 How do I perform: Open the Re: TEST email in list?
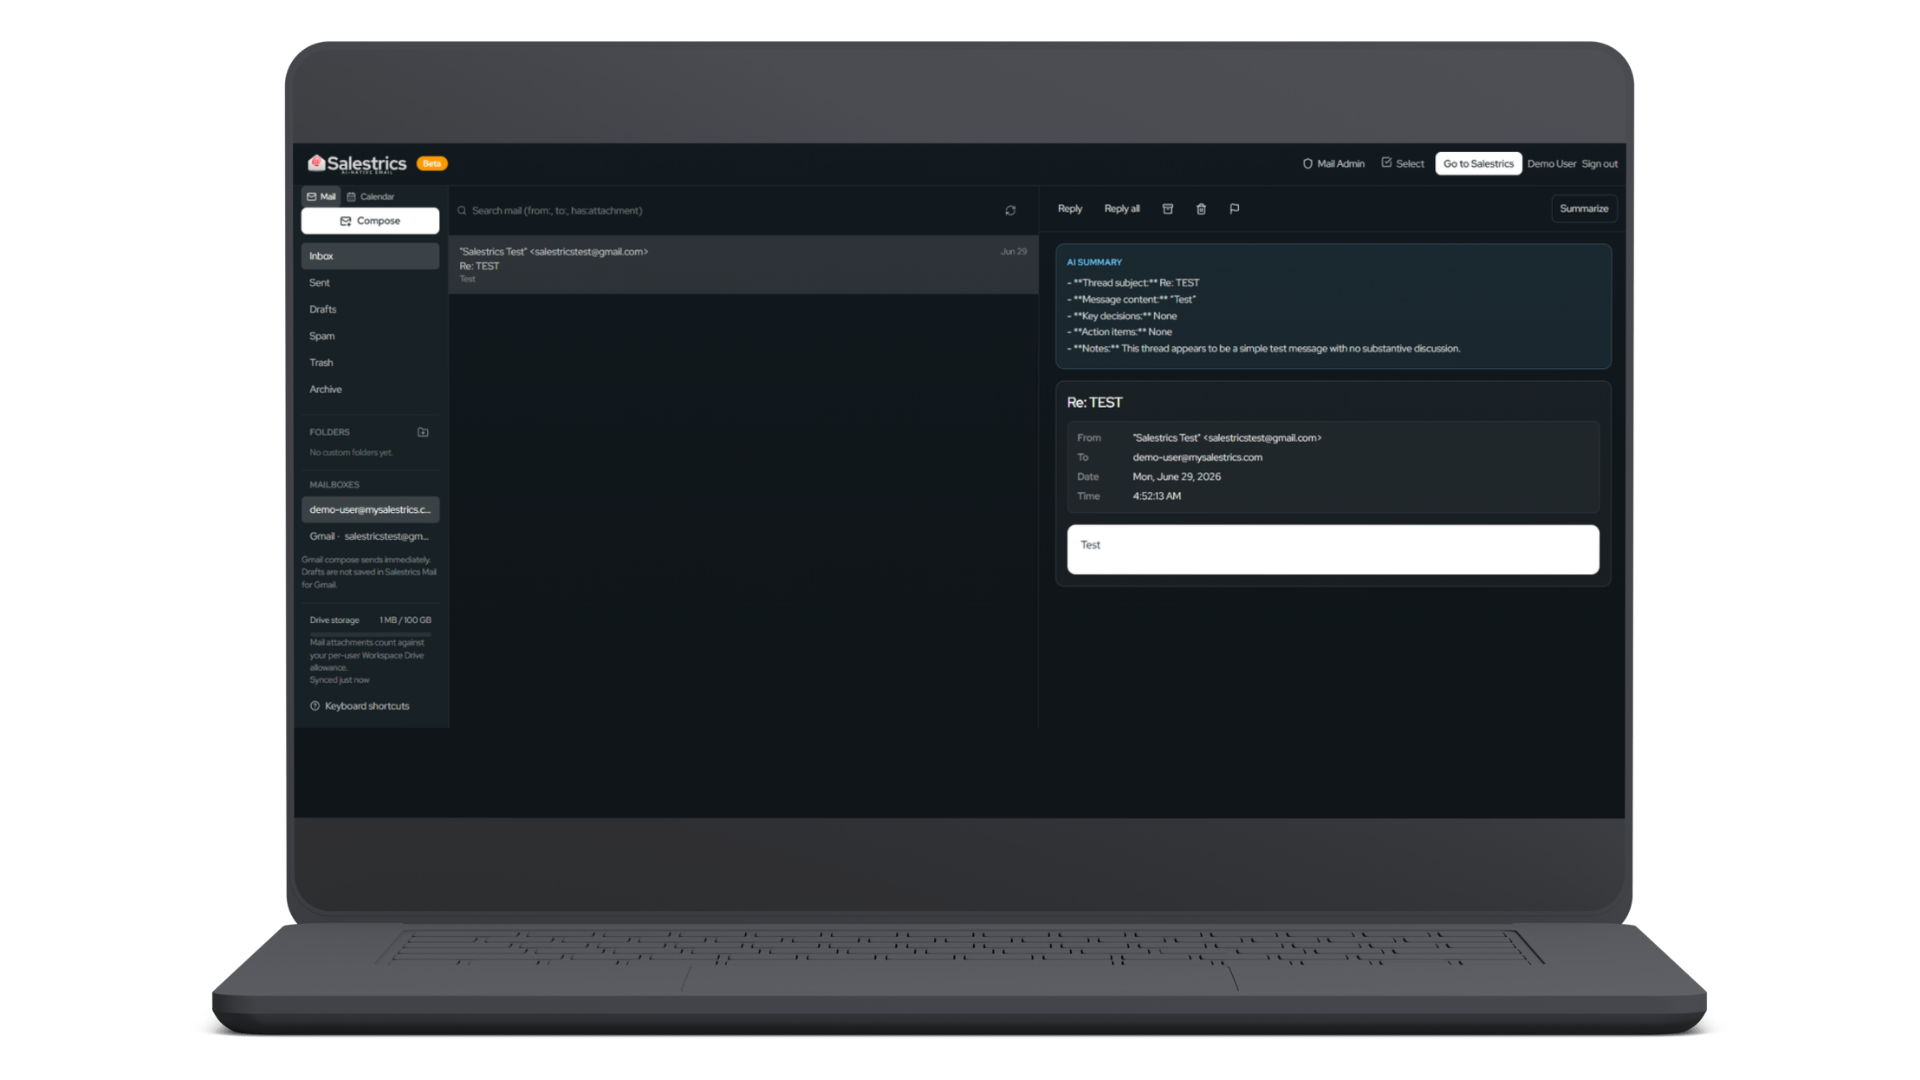pos(743,265)
